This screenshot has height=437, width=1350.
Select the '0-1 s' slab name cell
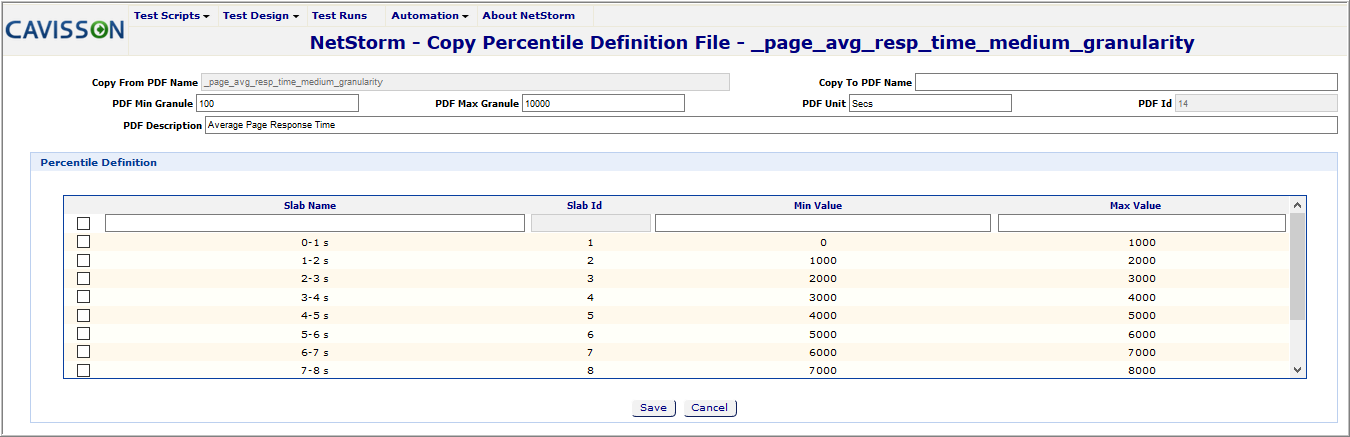click(x=315, y=242)
